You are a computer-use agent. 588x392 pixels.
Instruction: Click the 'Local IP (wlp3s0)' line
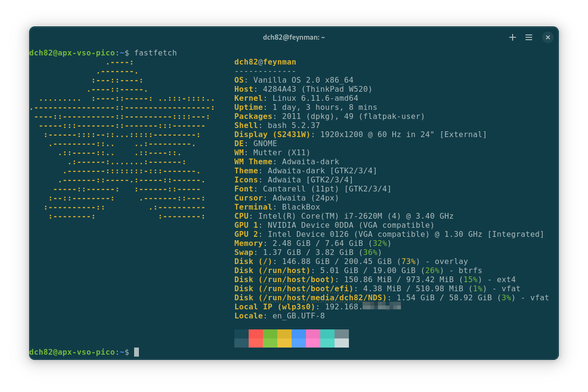318,307
